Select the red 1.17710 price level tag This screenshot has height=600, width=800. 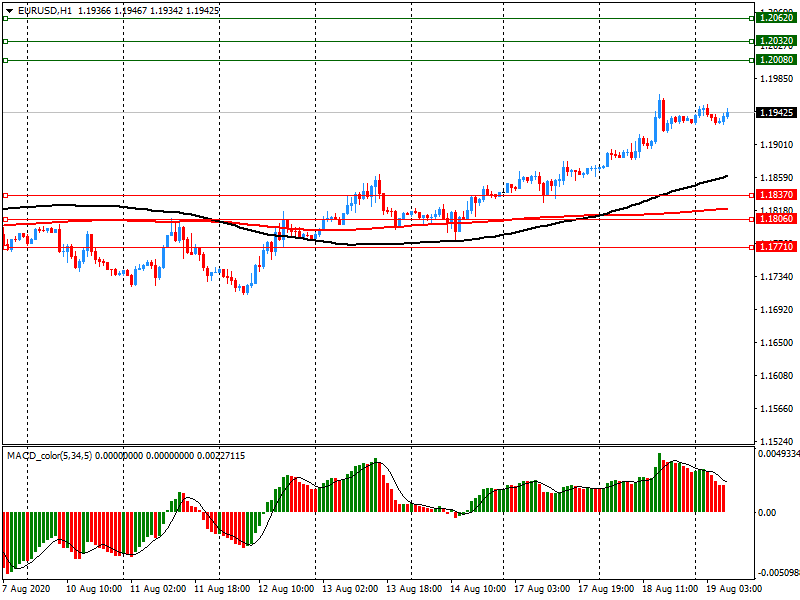coord(775,246)
